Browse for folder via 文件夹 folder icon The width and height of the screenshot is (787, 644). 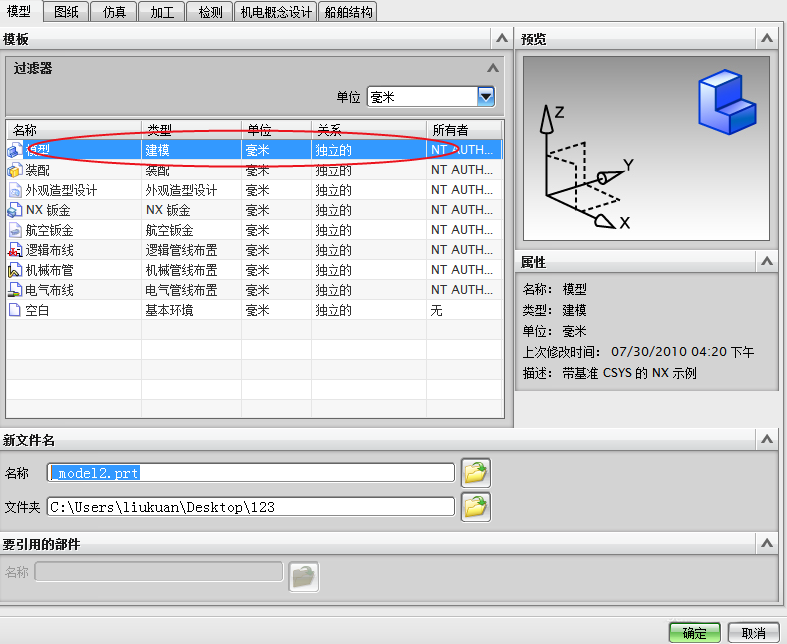pos(475,507)
